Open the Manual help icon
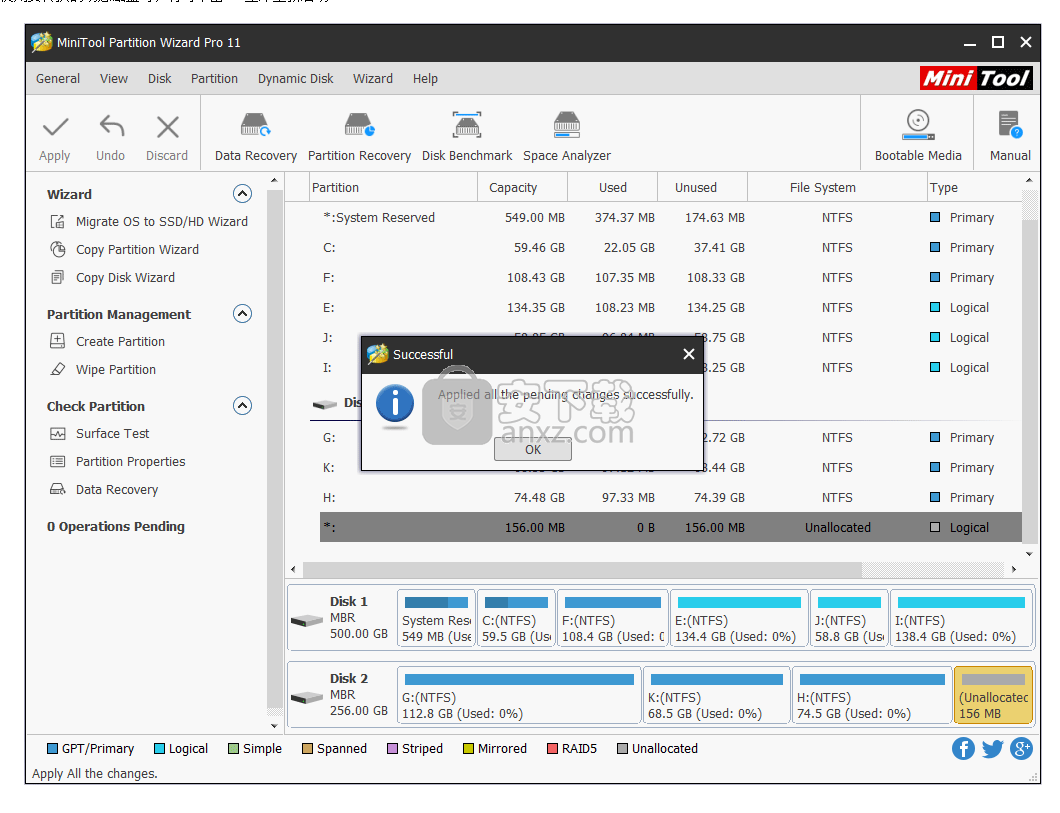The image size is (1060, 813). [1010, 125]
